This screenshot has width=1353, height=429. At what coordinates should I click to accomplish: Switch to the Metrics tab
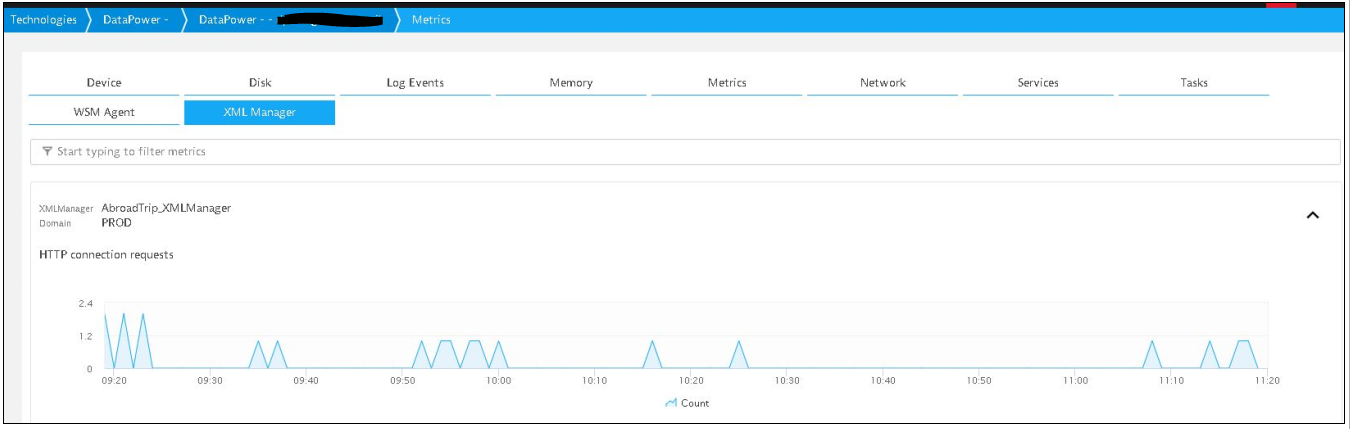[x=727, y=83]
